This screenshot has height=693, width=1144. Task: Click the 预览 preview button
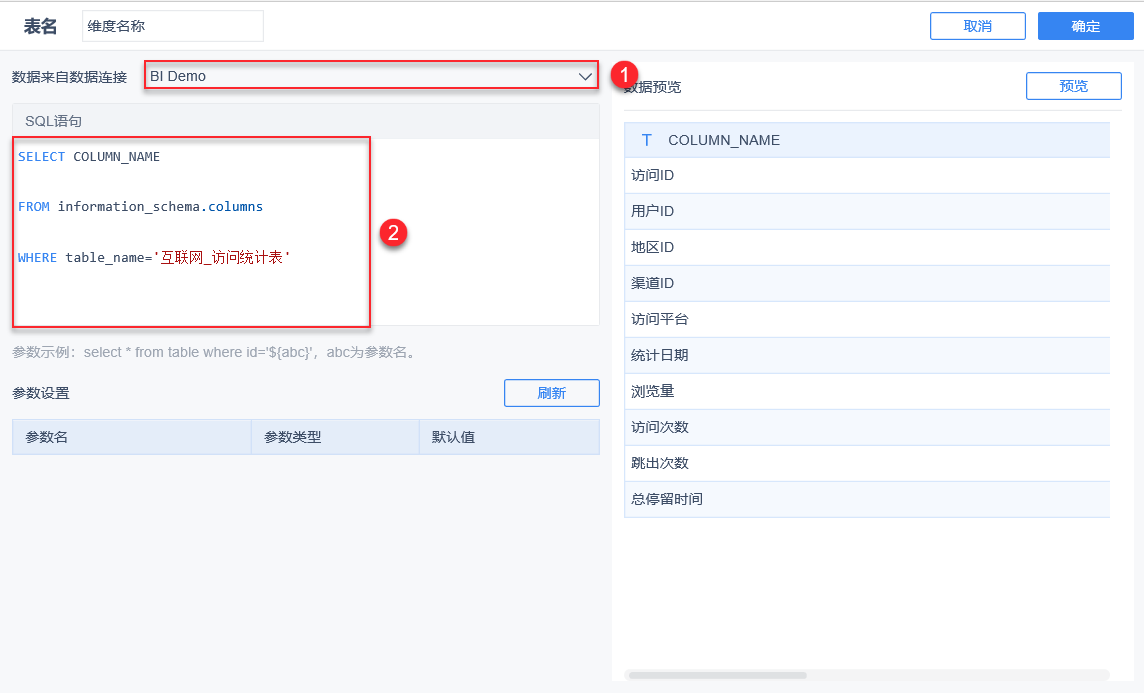1073,86
